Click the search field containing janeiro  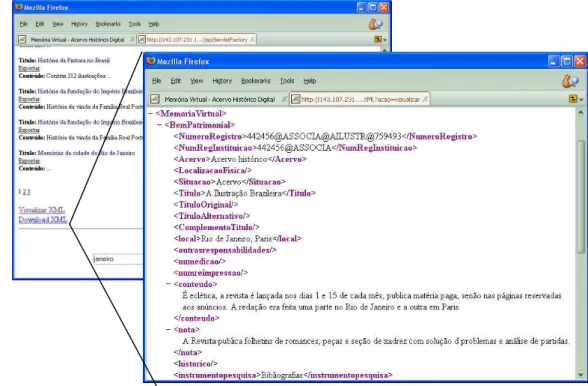[x=118, y=259]
